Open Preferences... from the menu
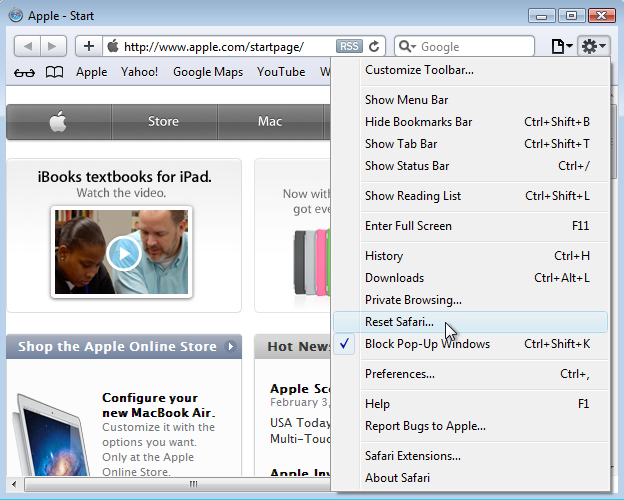Screen dimensions: 624x500 point(470,374)
